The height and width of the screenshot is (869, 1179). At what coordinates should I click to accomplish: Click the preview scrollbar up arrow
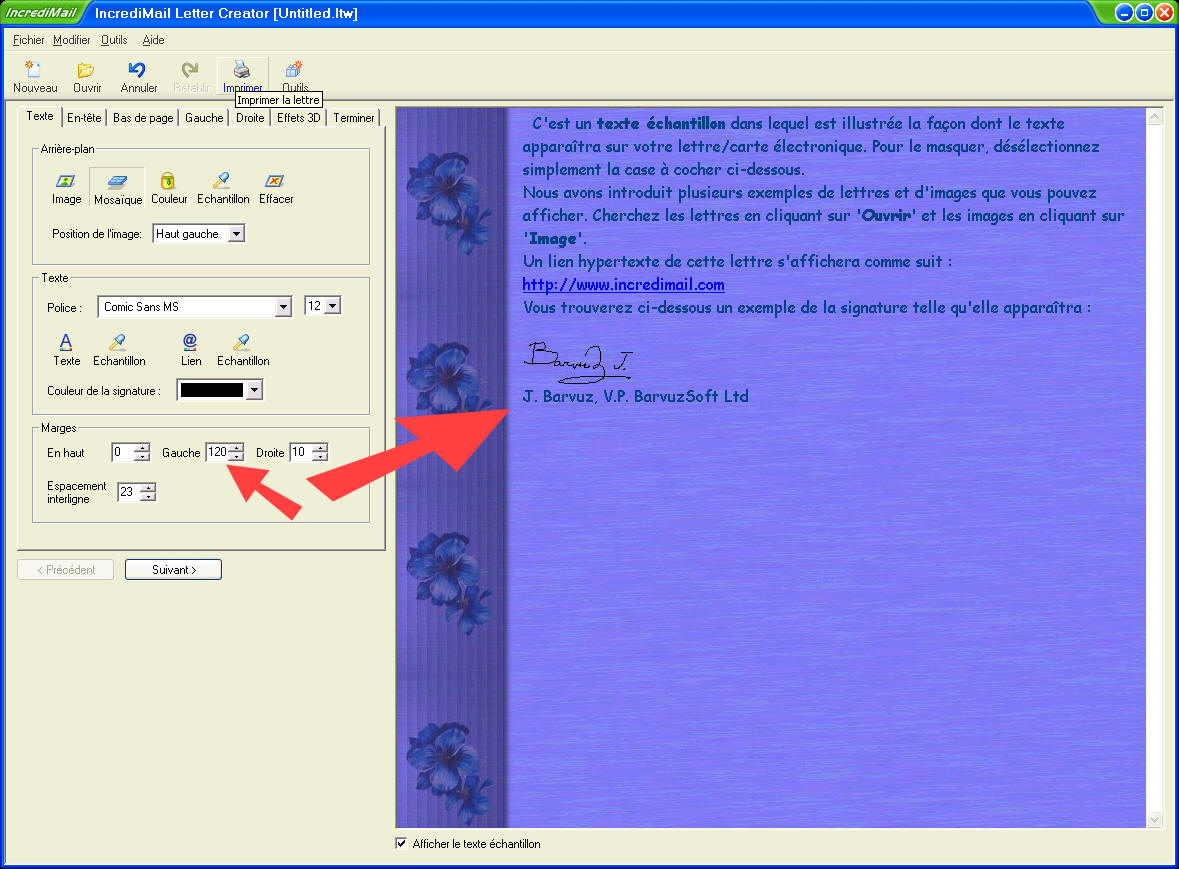(x=1155, y=117)
